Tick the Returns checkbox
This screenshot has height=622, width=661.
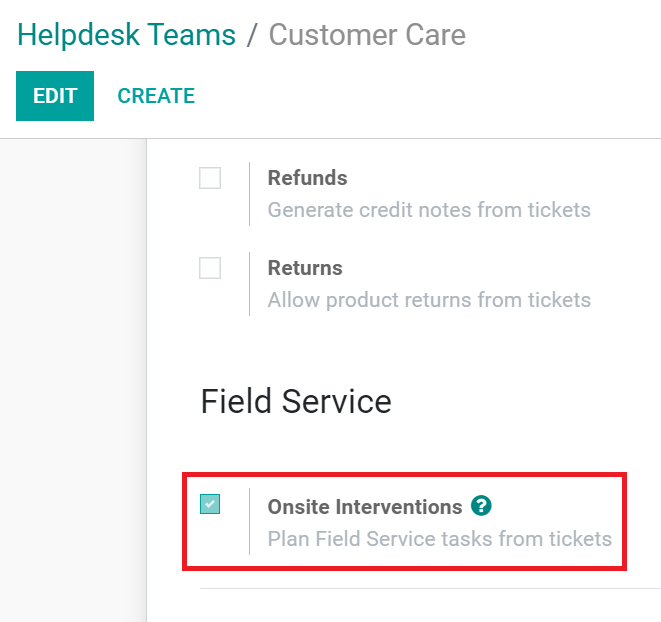click(210, 269)
